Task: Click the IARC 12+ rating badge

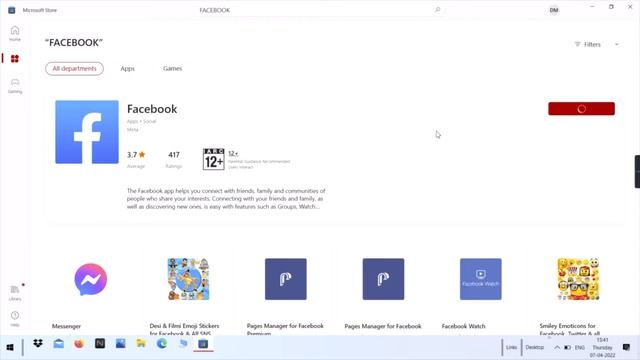Action: (x=213, y=159)
